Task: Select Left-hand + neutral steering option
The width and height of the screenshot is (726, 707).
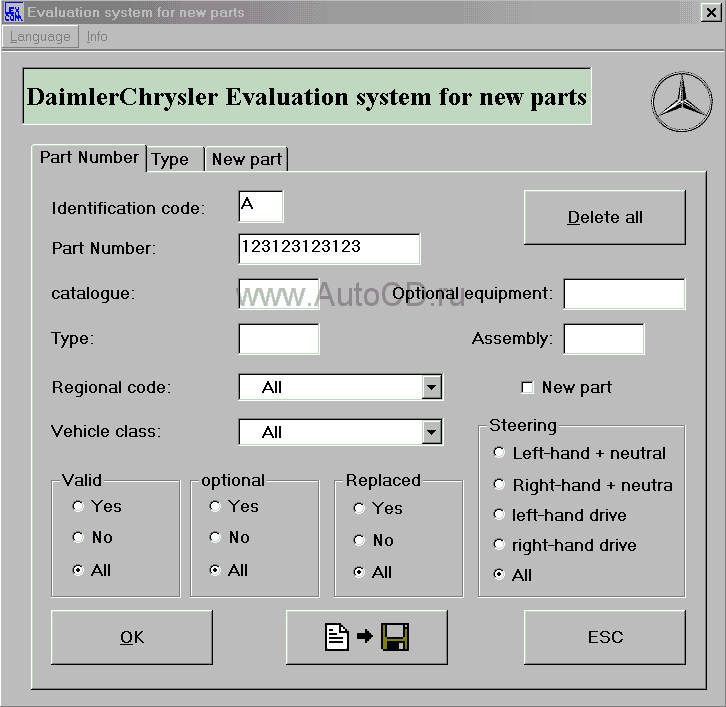Action: pos(499,452)
